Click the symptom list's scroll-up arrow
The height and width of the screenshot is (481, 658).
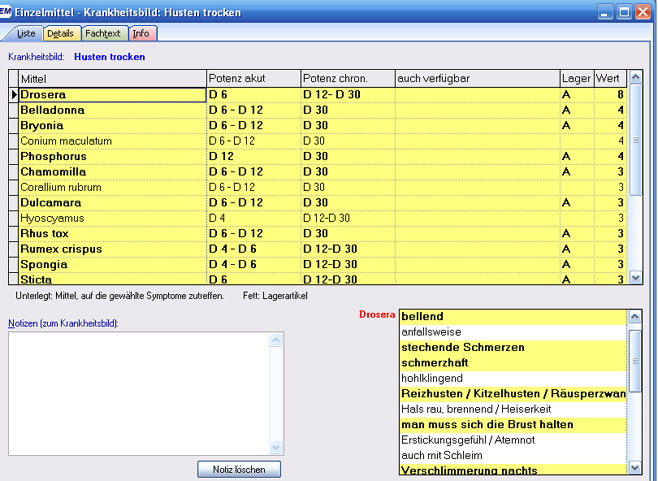(634, 316)
